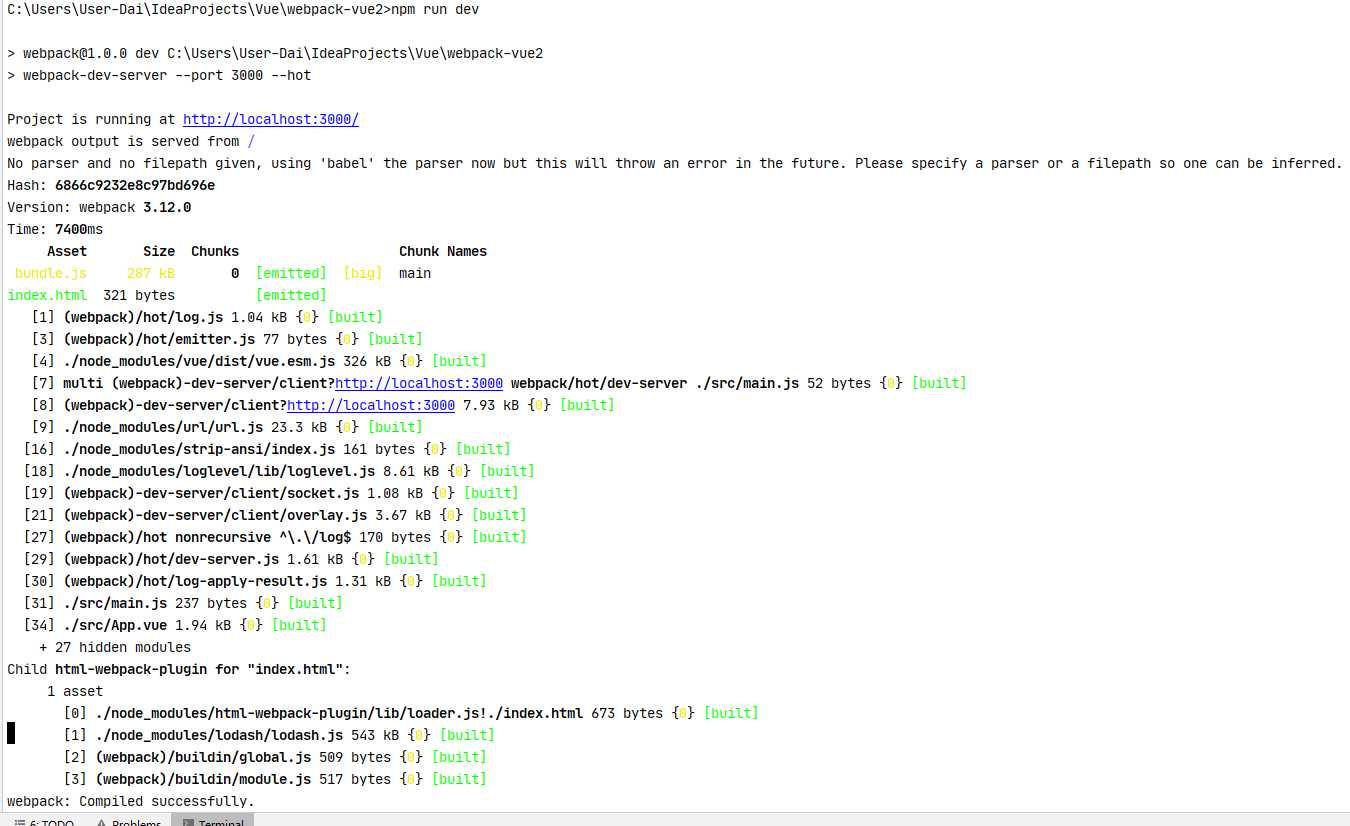Click the '+ 27 hidden modules' line
This screenshot has width=1350, height=826.
point(115,647)
